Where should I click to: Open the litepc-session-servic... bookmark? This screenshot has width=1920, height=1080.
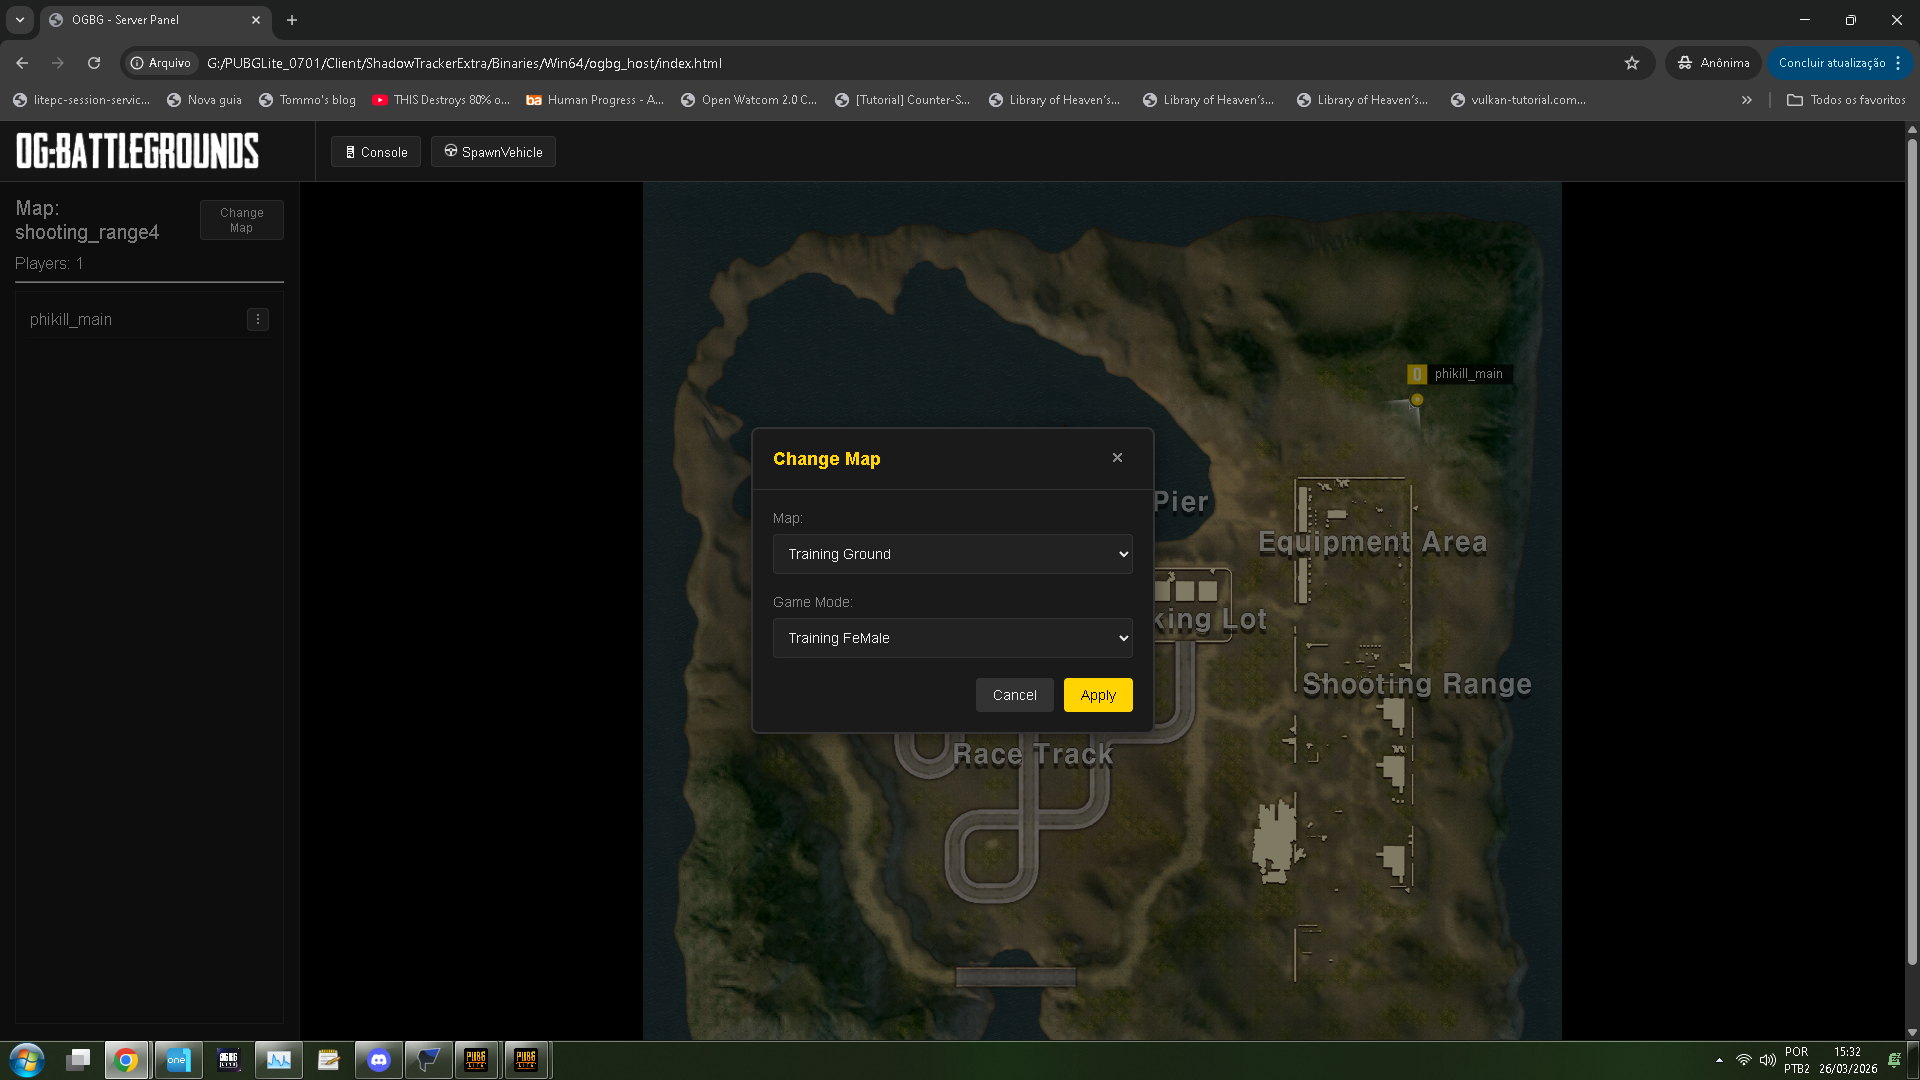coord(81,100)
